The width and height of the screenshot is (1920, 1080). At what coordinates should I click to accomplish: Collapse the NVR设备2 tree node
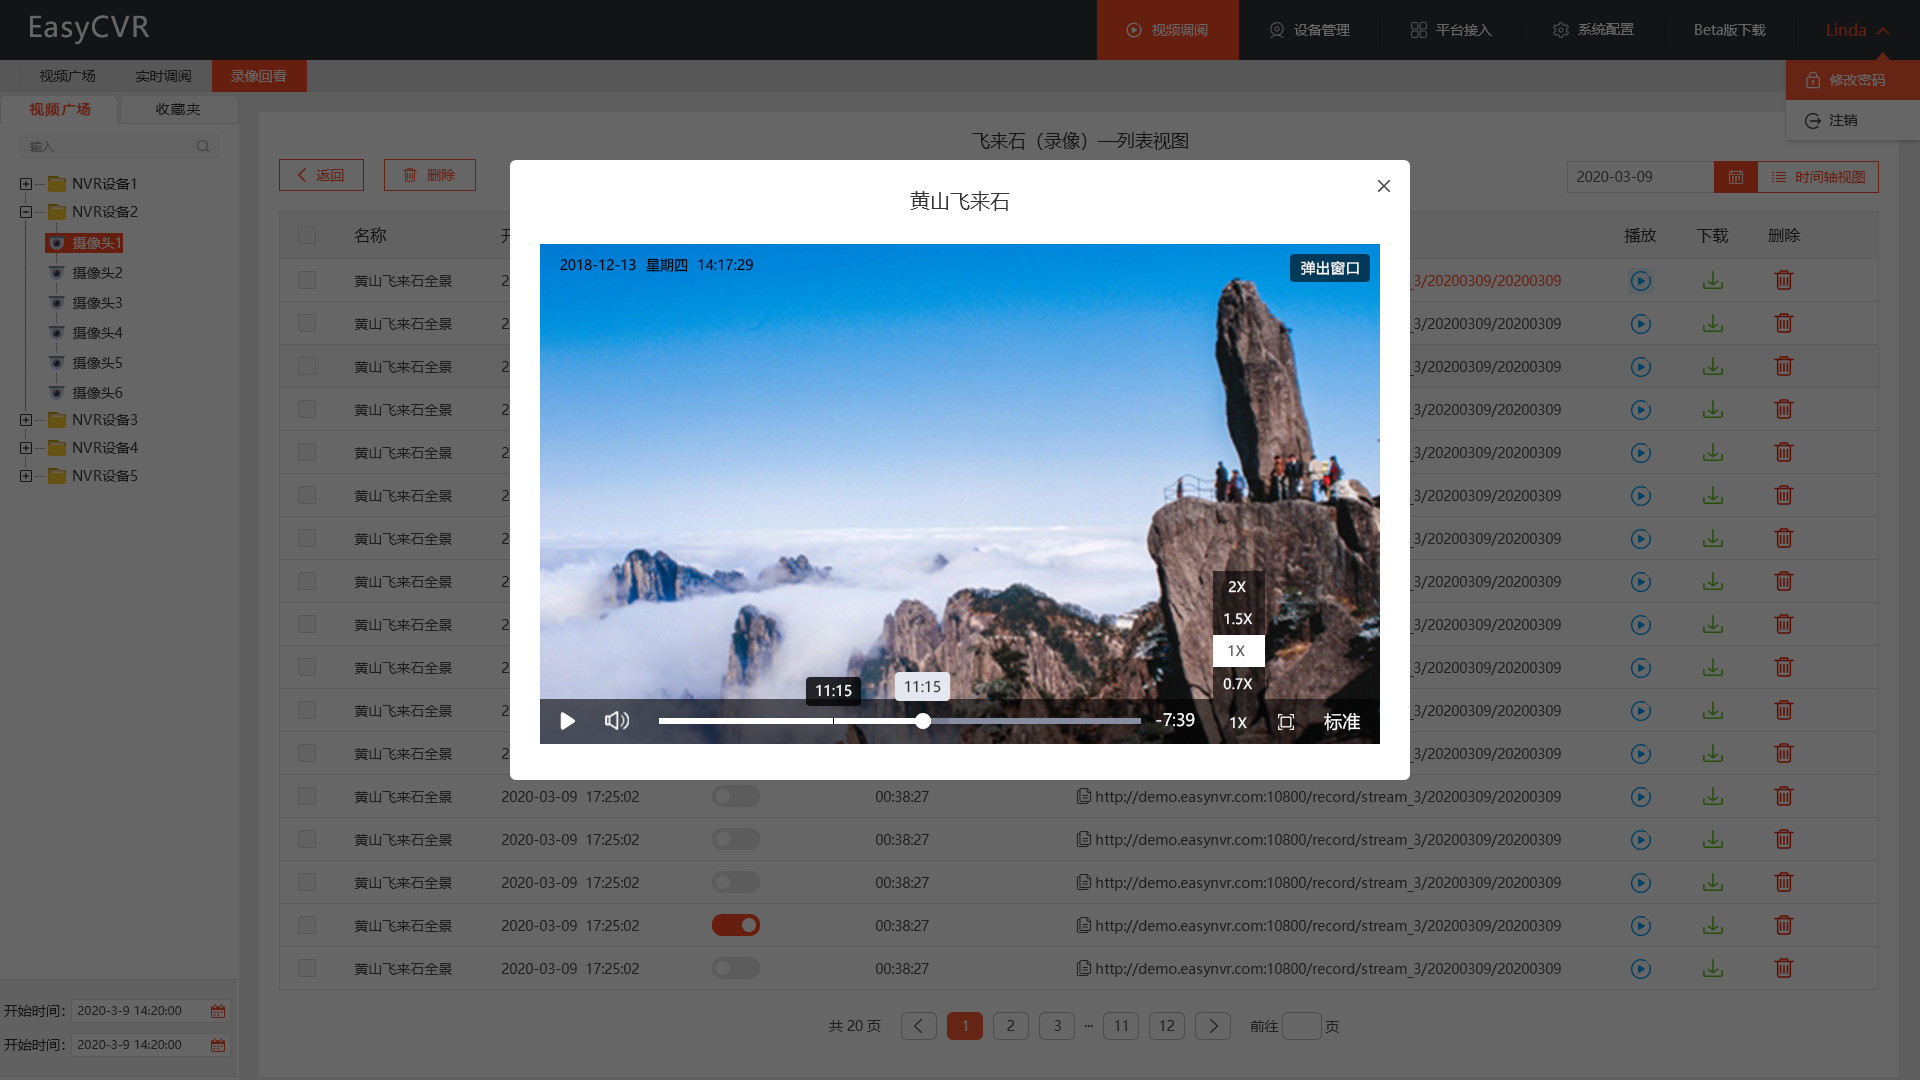[x=26, y=212]
